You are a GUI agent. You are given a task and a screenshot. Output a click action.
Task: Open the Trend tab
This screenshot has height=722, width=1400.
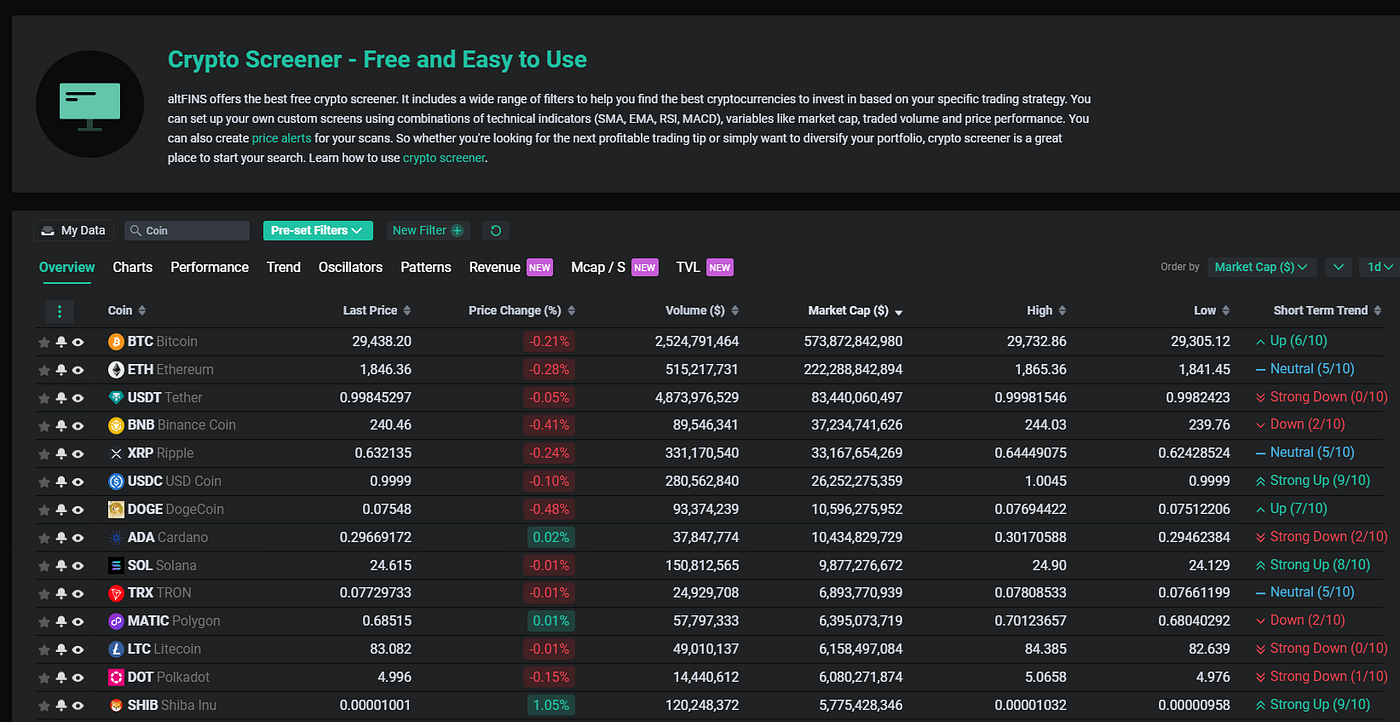284,267
